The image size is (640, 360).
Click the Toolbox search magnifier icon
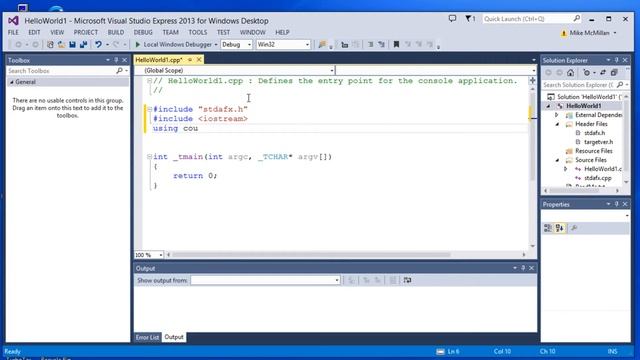pos(119,71)
